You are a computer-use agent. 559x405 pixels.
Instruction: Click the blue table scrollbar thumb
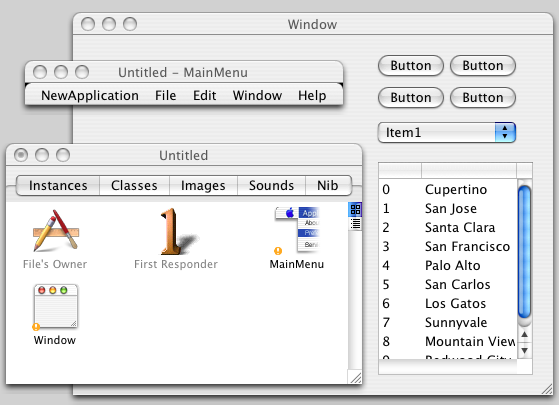tap(524, 252)
